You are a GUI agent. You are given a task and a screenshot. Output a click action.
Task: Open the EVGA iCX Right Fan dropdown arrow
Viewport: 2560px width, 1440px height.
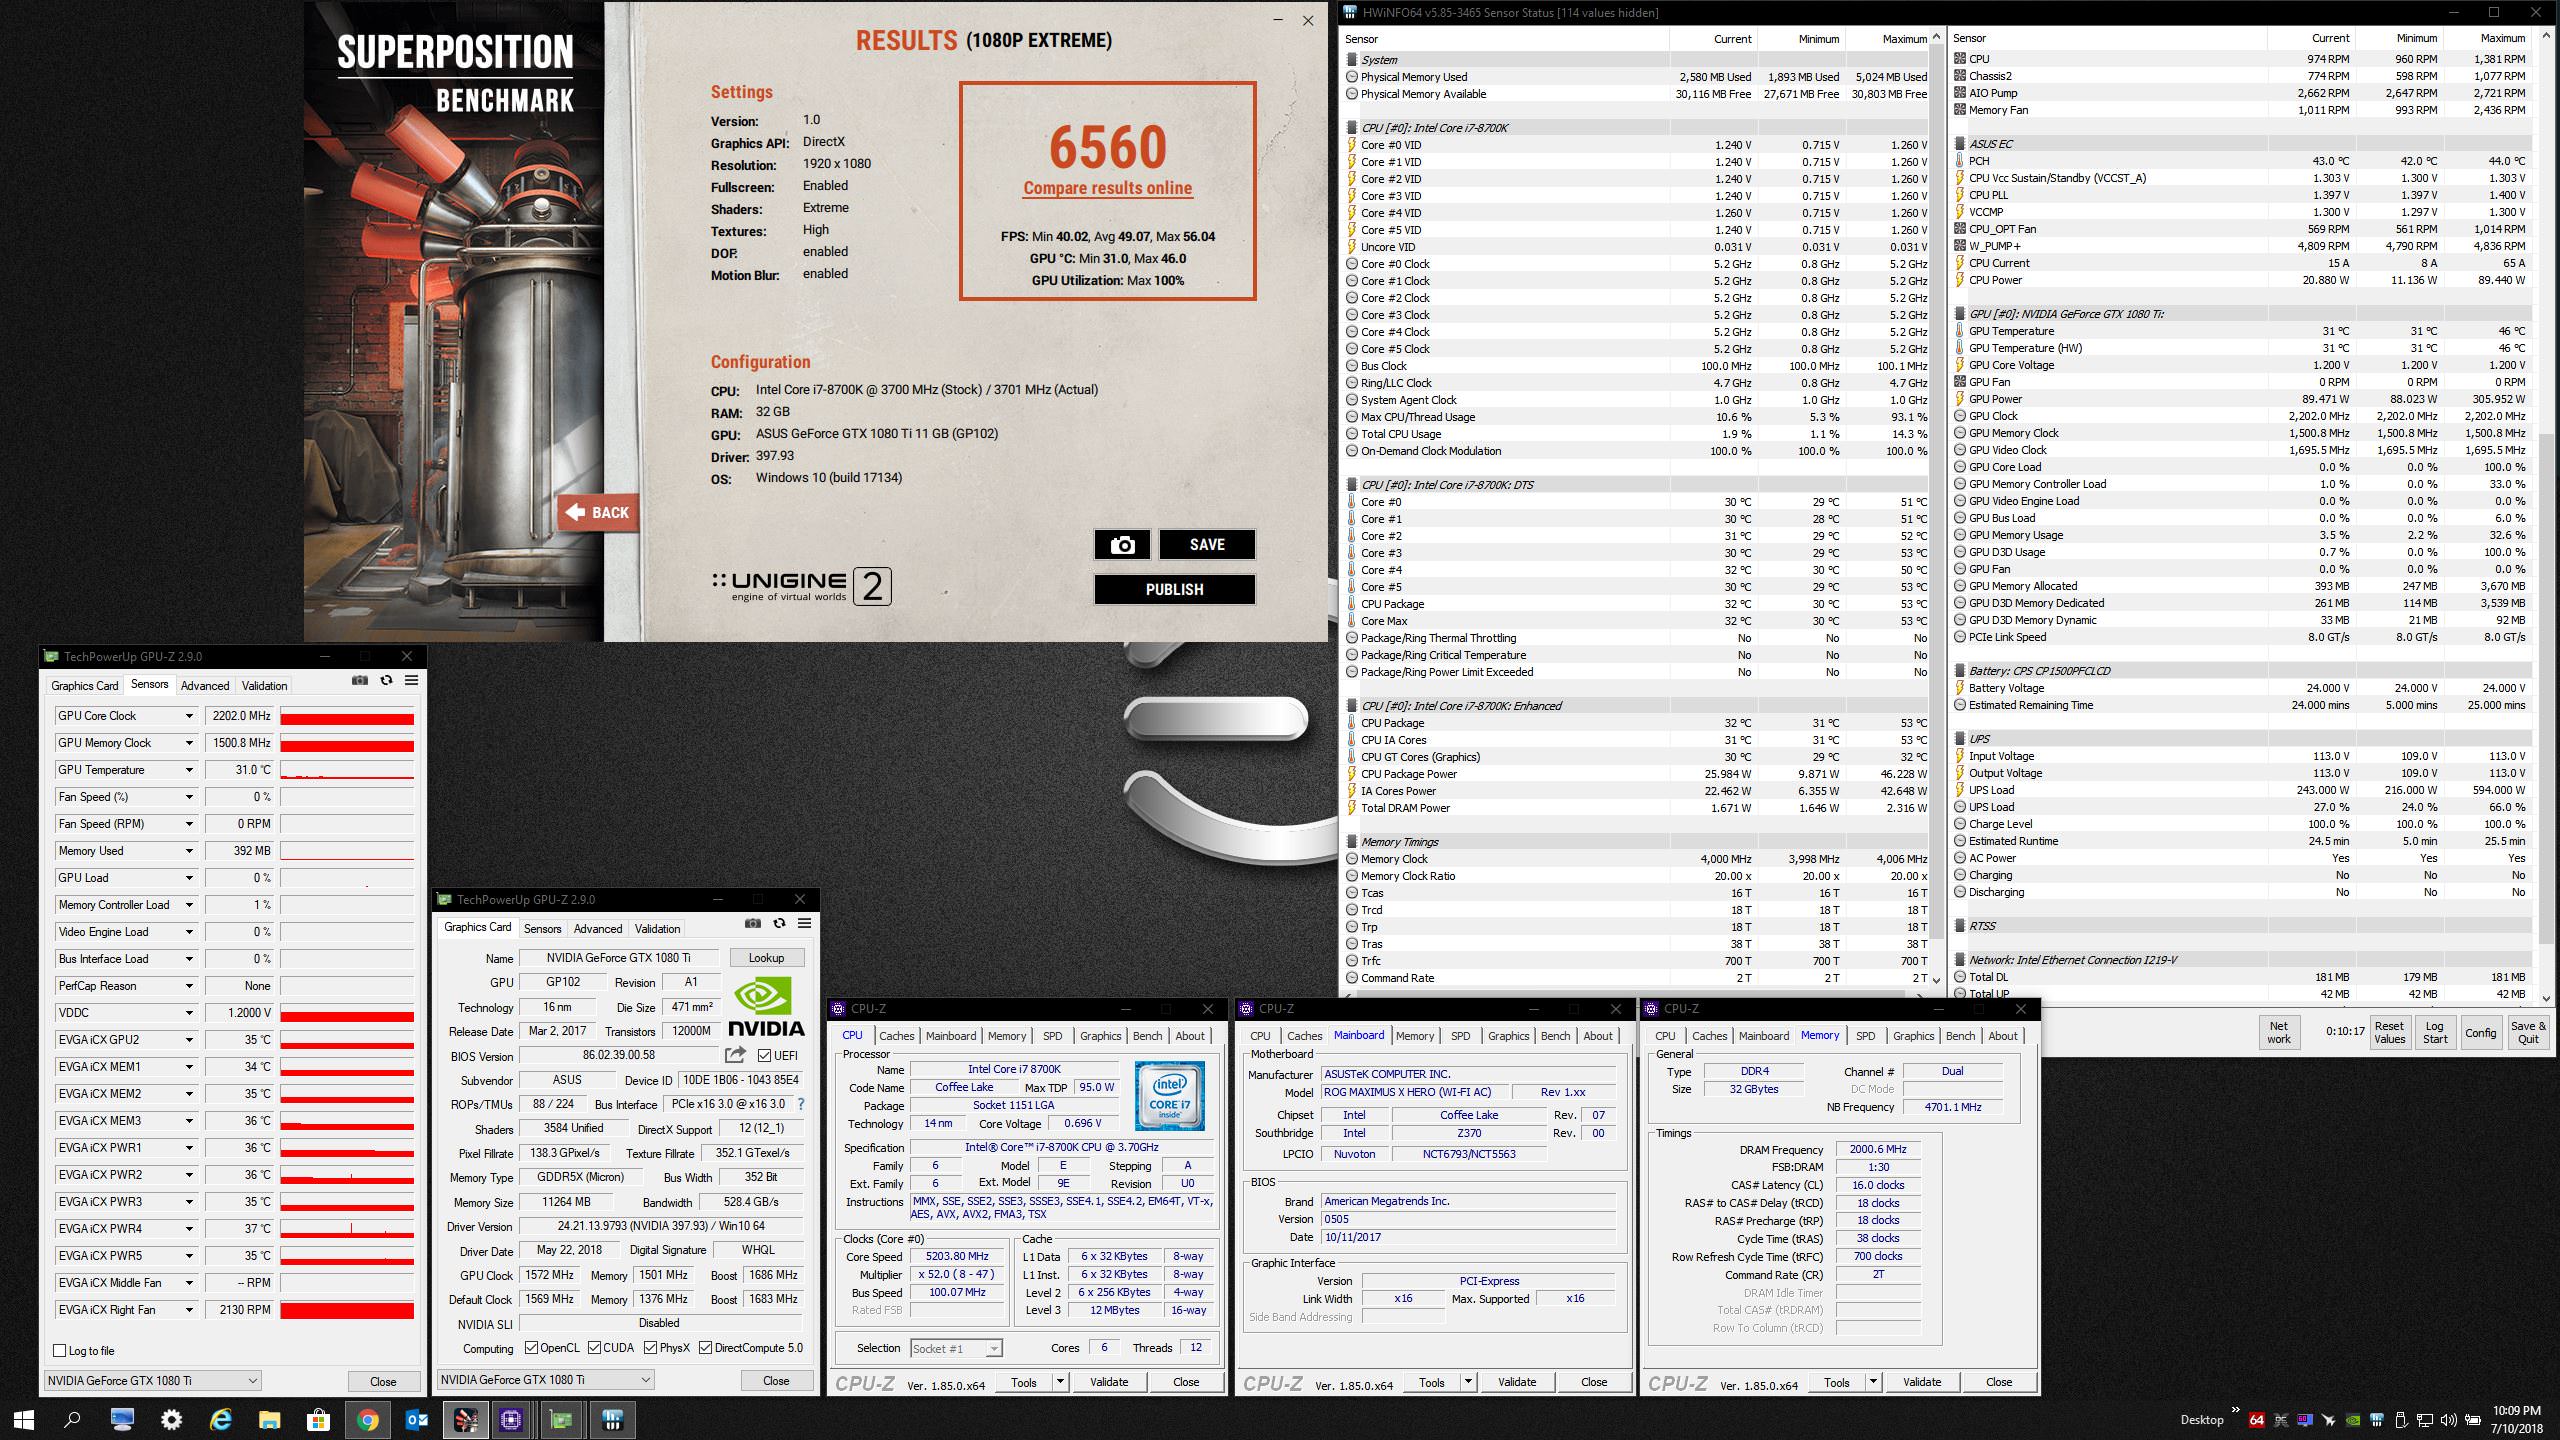(188, 1310)
